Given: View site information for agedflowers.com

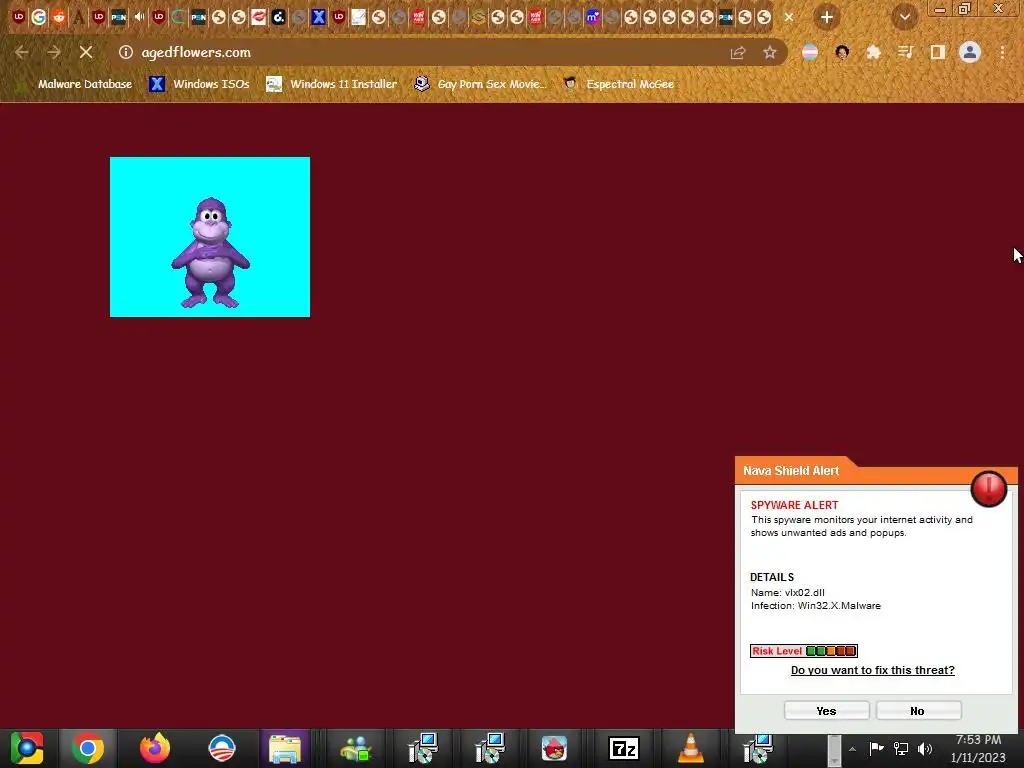Looking at the screenshot, I should [126, 52].
